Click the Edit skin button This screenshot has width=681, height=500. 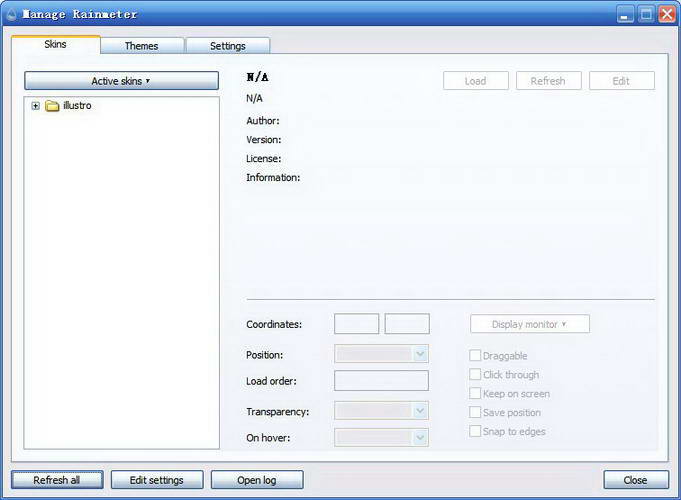pyautogui.click(x=621, y=81)
